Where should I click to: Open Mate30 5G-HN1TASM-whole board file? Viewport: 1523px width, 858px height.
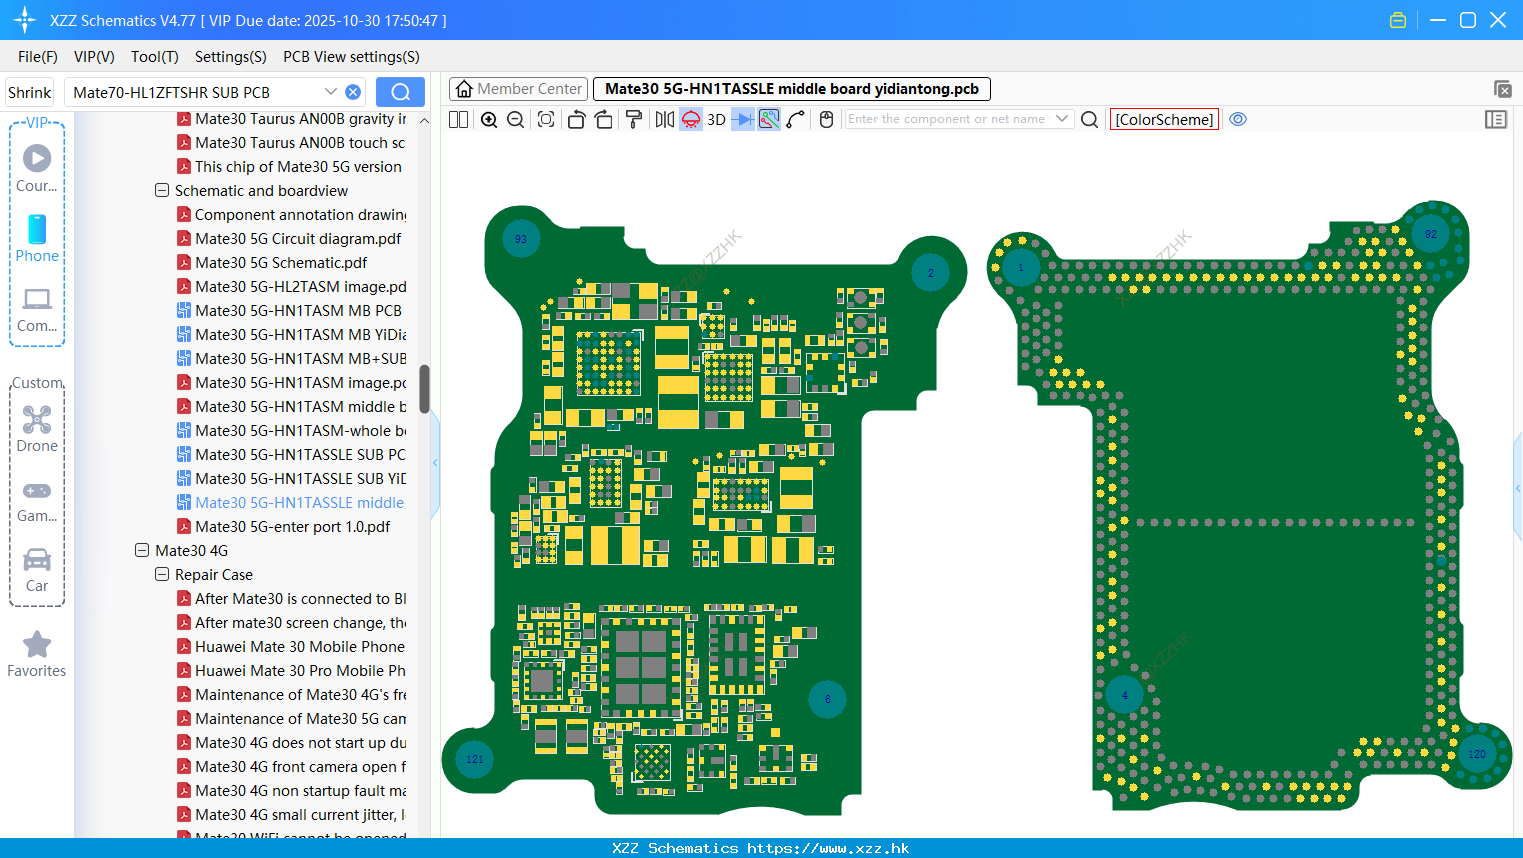coord(300,431)
